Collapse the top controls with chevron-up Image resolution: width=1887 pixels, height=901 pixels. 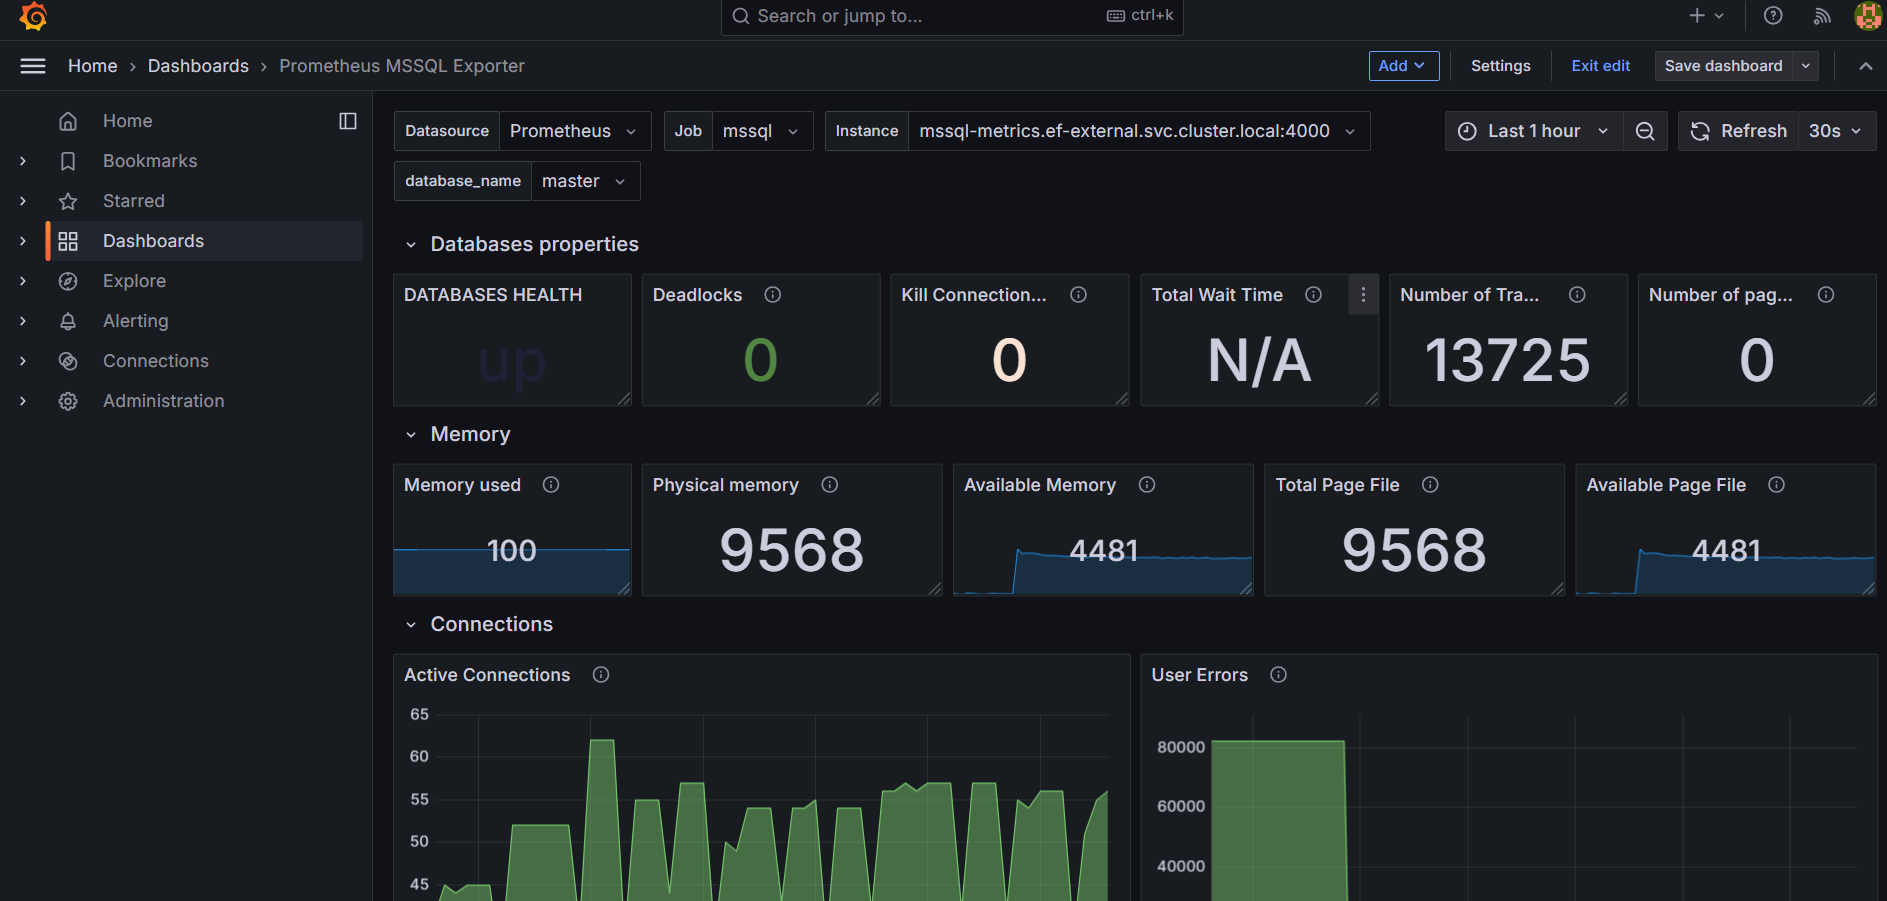pos(1865,66)
